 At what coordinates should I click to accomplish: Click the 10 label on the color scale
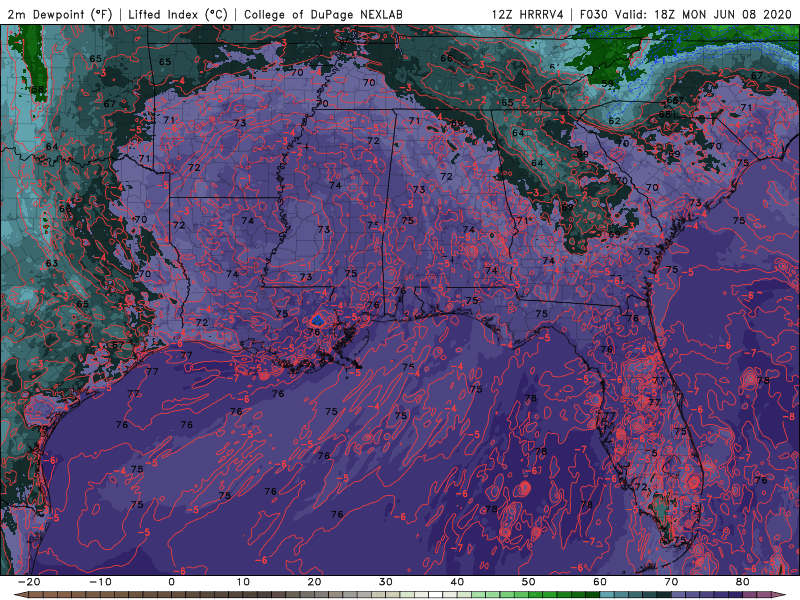(x=243, y=582)
